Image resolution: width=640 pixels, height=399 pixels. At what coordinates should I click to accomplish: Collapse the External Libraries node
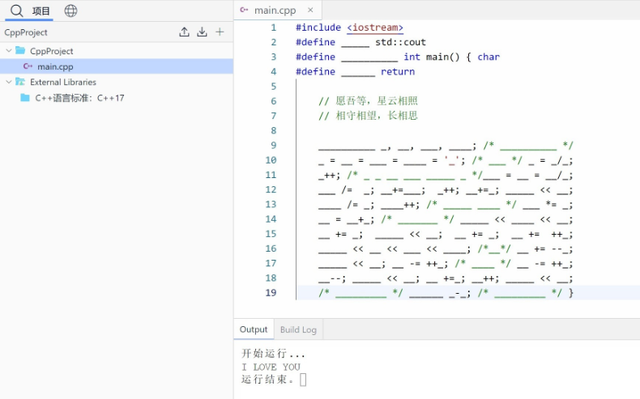pos(9,82)
